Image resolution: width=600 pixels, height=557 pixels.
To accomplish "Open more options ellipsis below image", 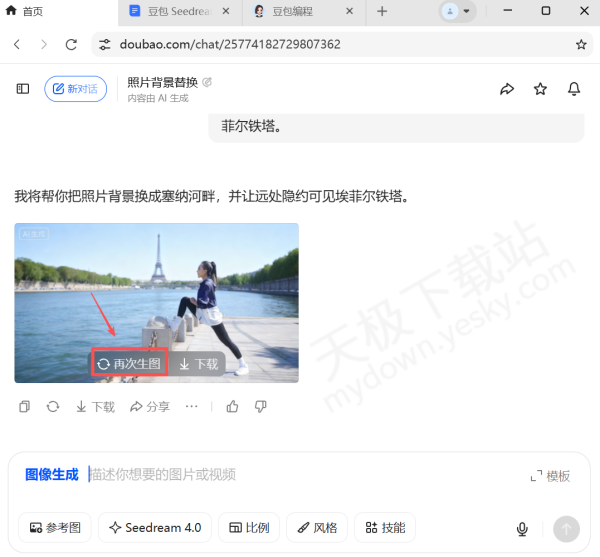I will point(192,407).
